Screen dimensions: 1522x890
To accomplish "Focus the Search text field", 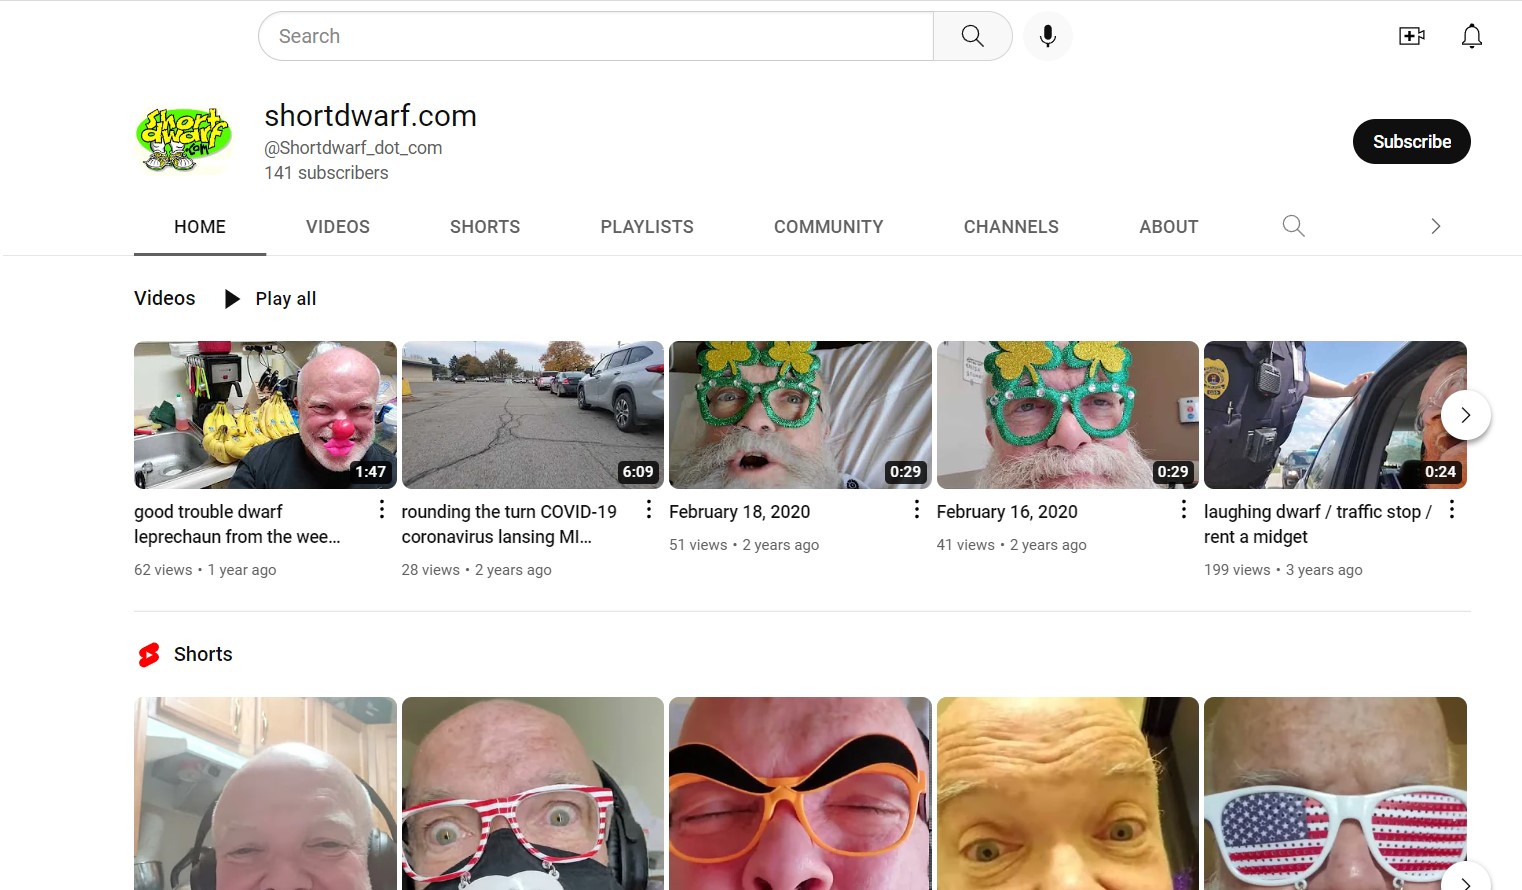I will pyautogui.click(x=595, y=36).
